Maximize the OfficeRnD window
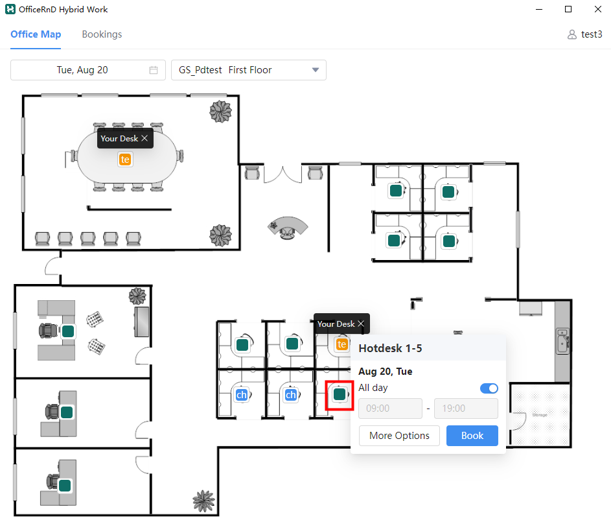Image resolution: width=611 pixels, height=532 pixels. point(568,9)
